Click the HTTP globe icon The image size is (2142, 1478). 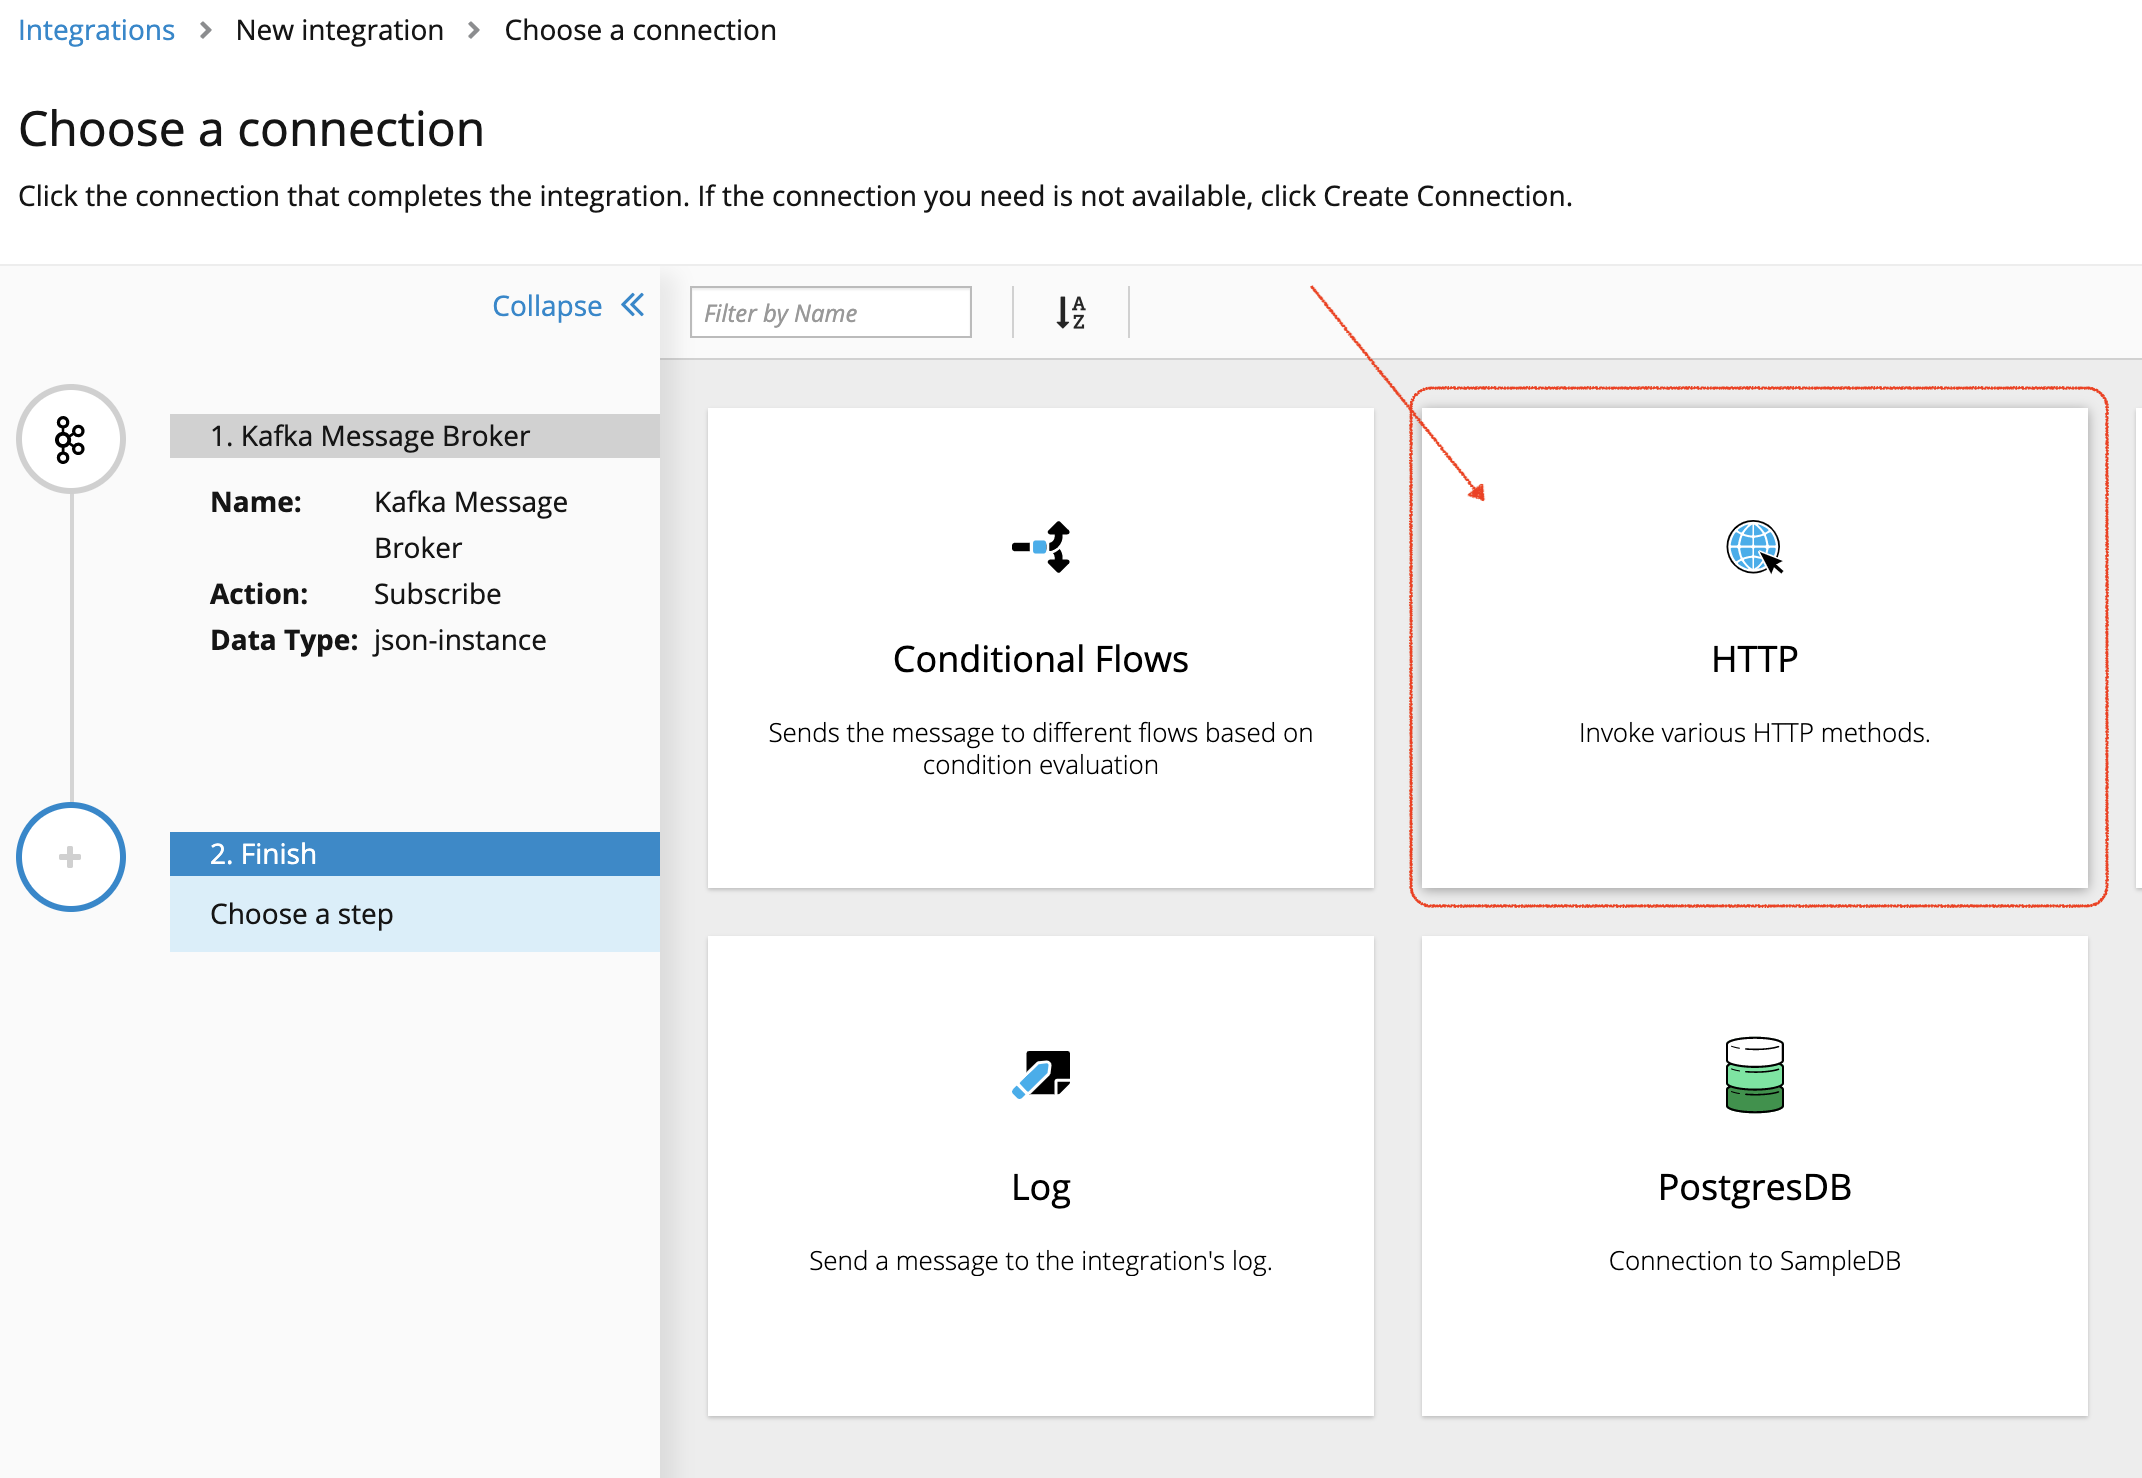click(x=1754, y=547)
